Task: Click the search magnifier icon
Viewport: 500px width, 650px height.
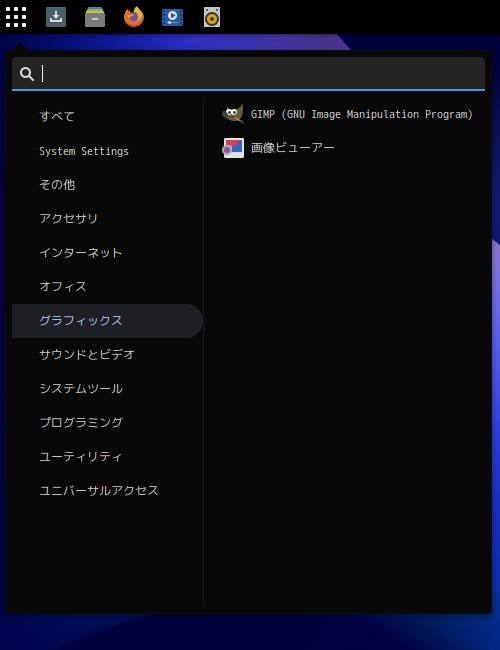Action: pos(27,74)
